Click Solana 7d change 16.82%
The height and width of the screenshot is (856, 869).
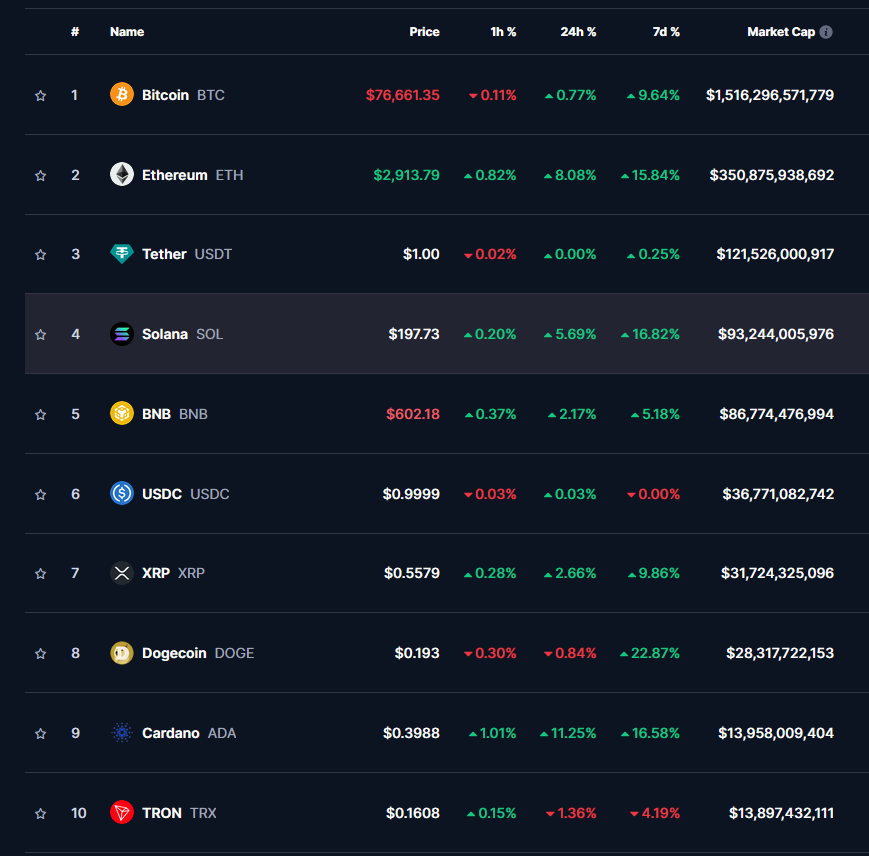pos(650,334)
